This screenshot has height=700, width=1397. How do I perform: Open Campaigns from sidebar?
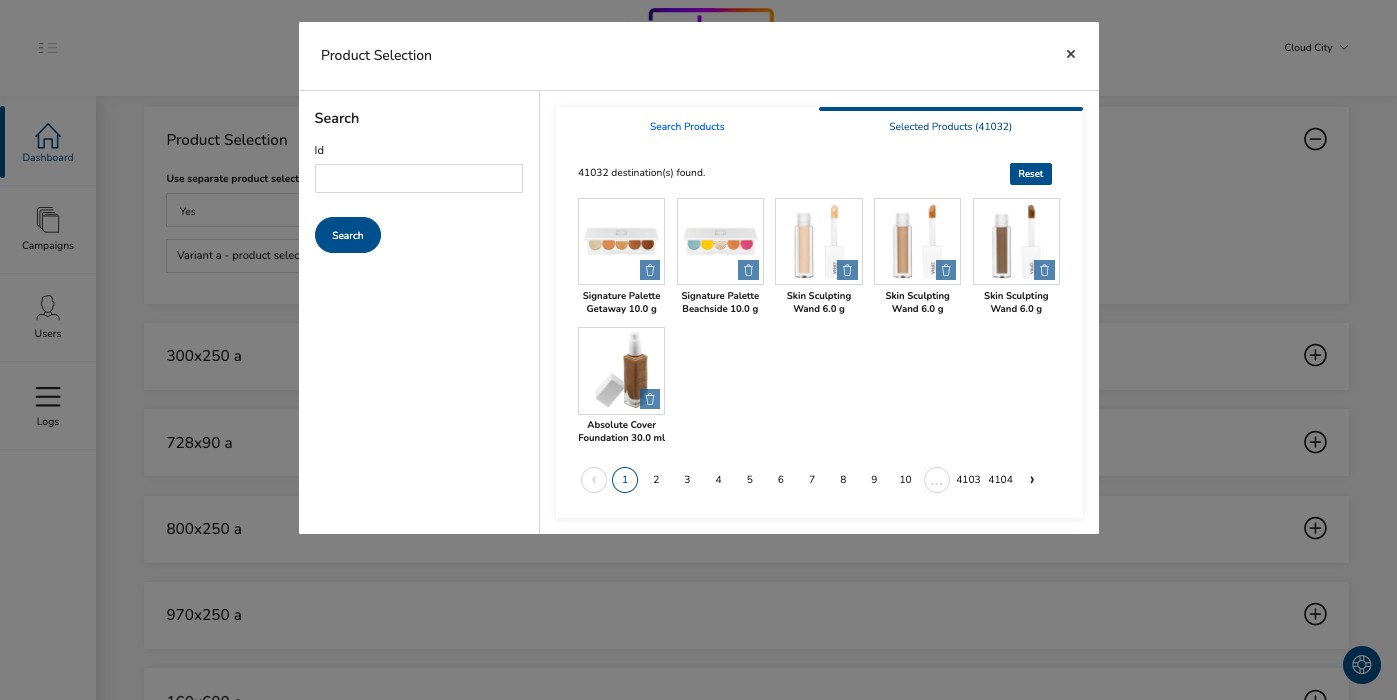pyautogui.click(x=48, y=229)
